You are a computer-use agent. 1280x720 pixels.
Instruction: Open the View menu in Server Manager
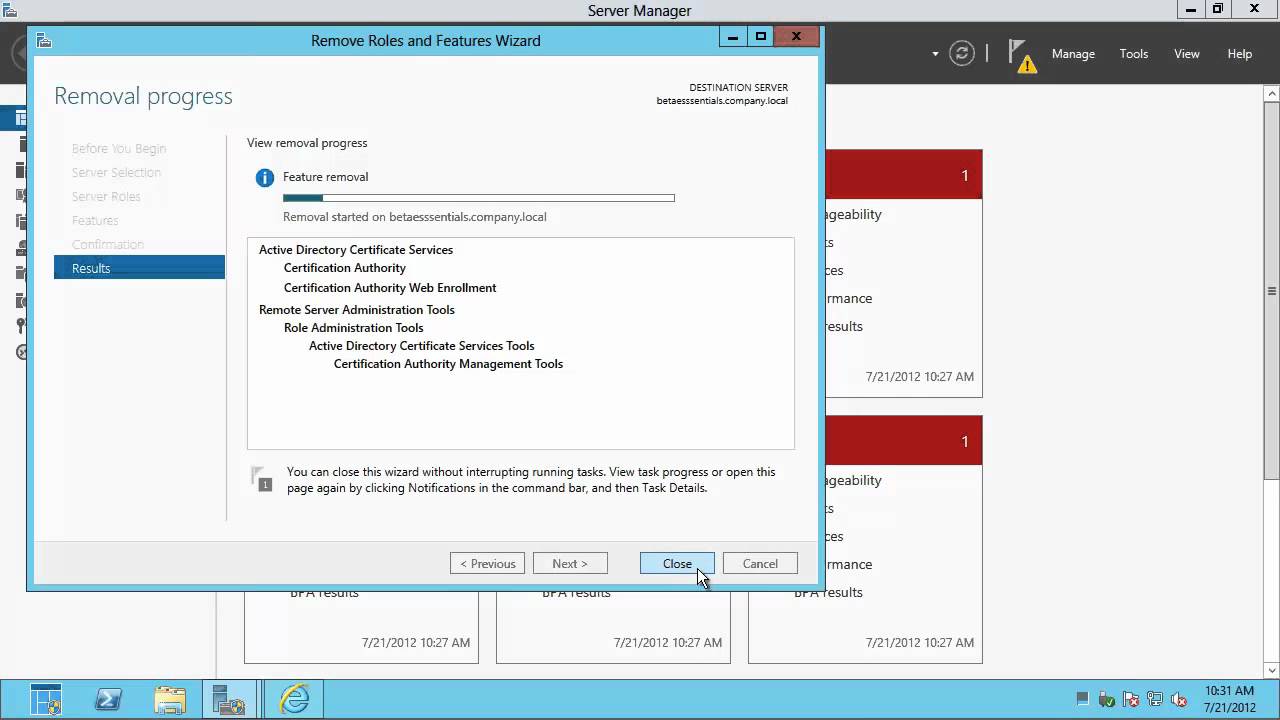pyautogui.click(x=1187, y=54)
